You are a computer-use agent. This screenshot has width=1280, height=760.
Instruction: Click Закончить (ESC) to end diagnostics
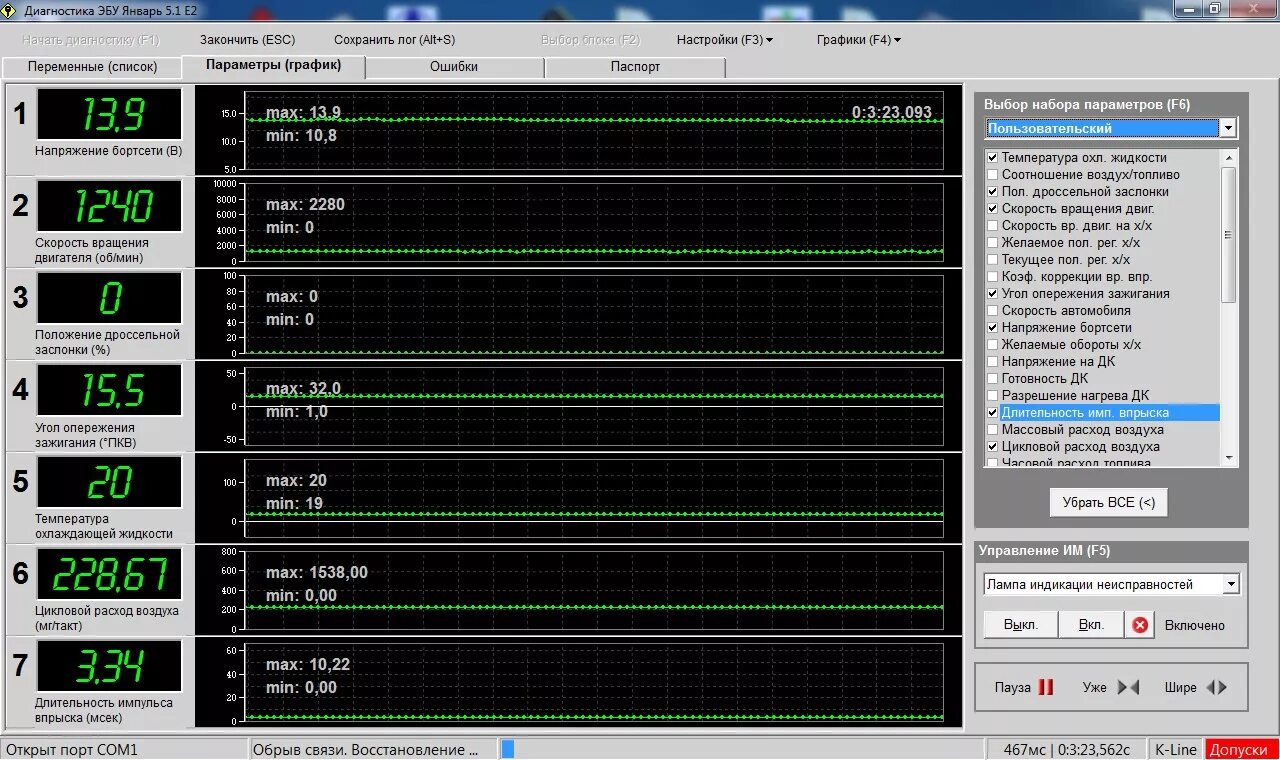pyautogui.click(x=247, y=40)
